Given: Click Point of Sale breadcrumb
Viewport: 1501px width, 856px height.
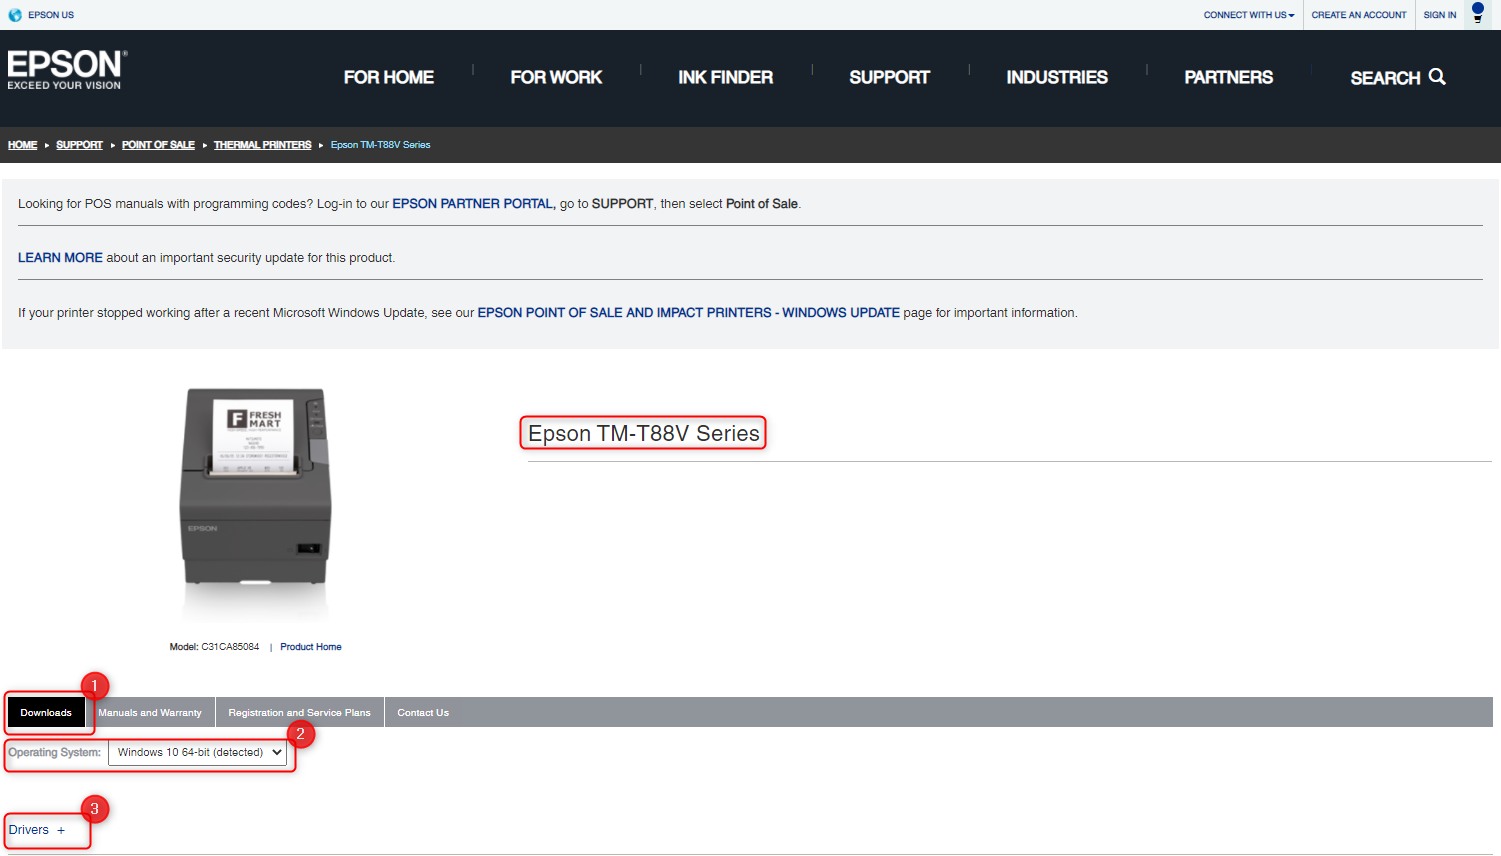Looking at the screenshot, I should pos(158,145).
